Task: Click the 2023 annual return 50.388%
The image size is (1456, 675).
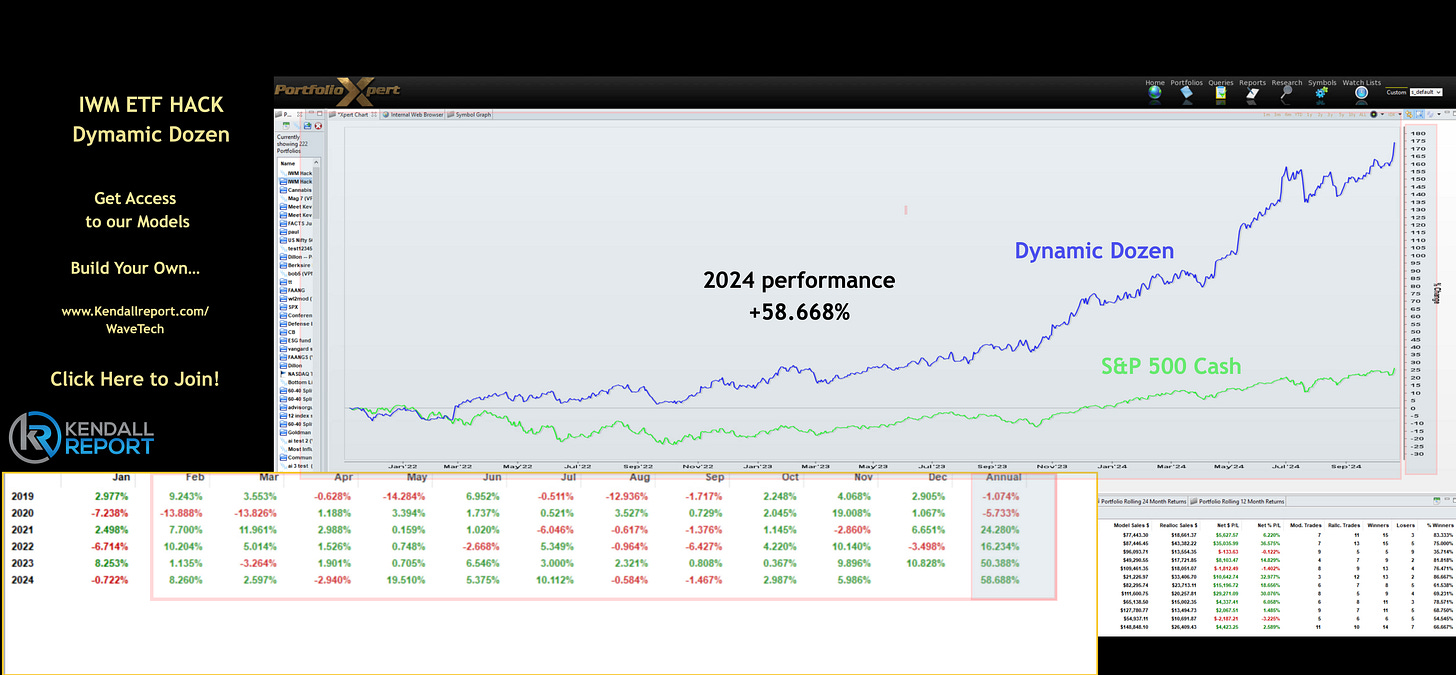Action: (1000, 562)
